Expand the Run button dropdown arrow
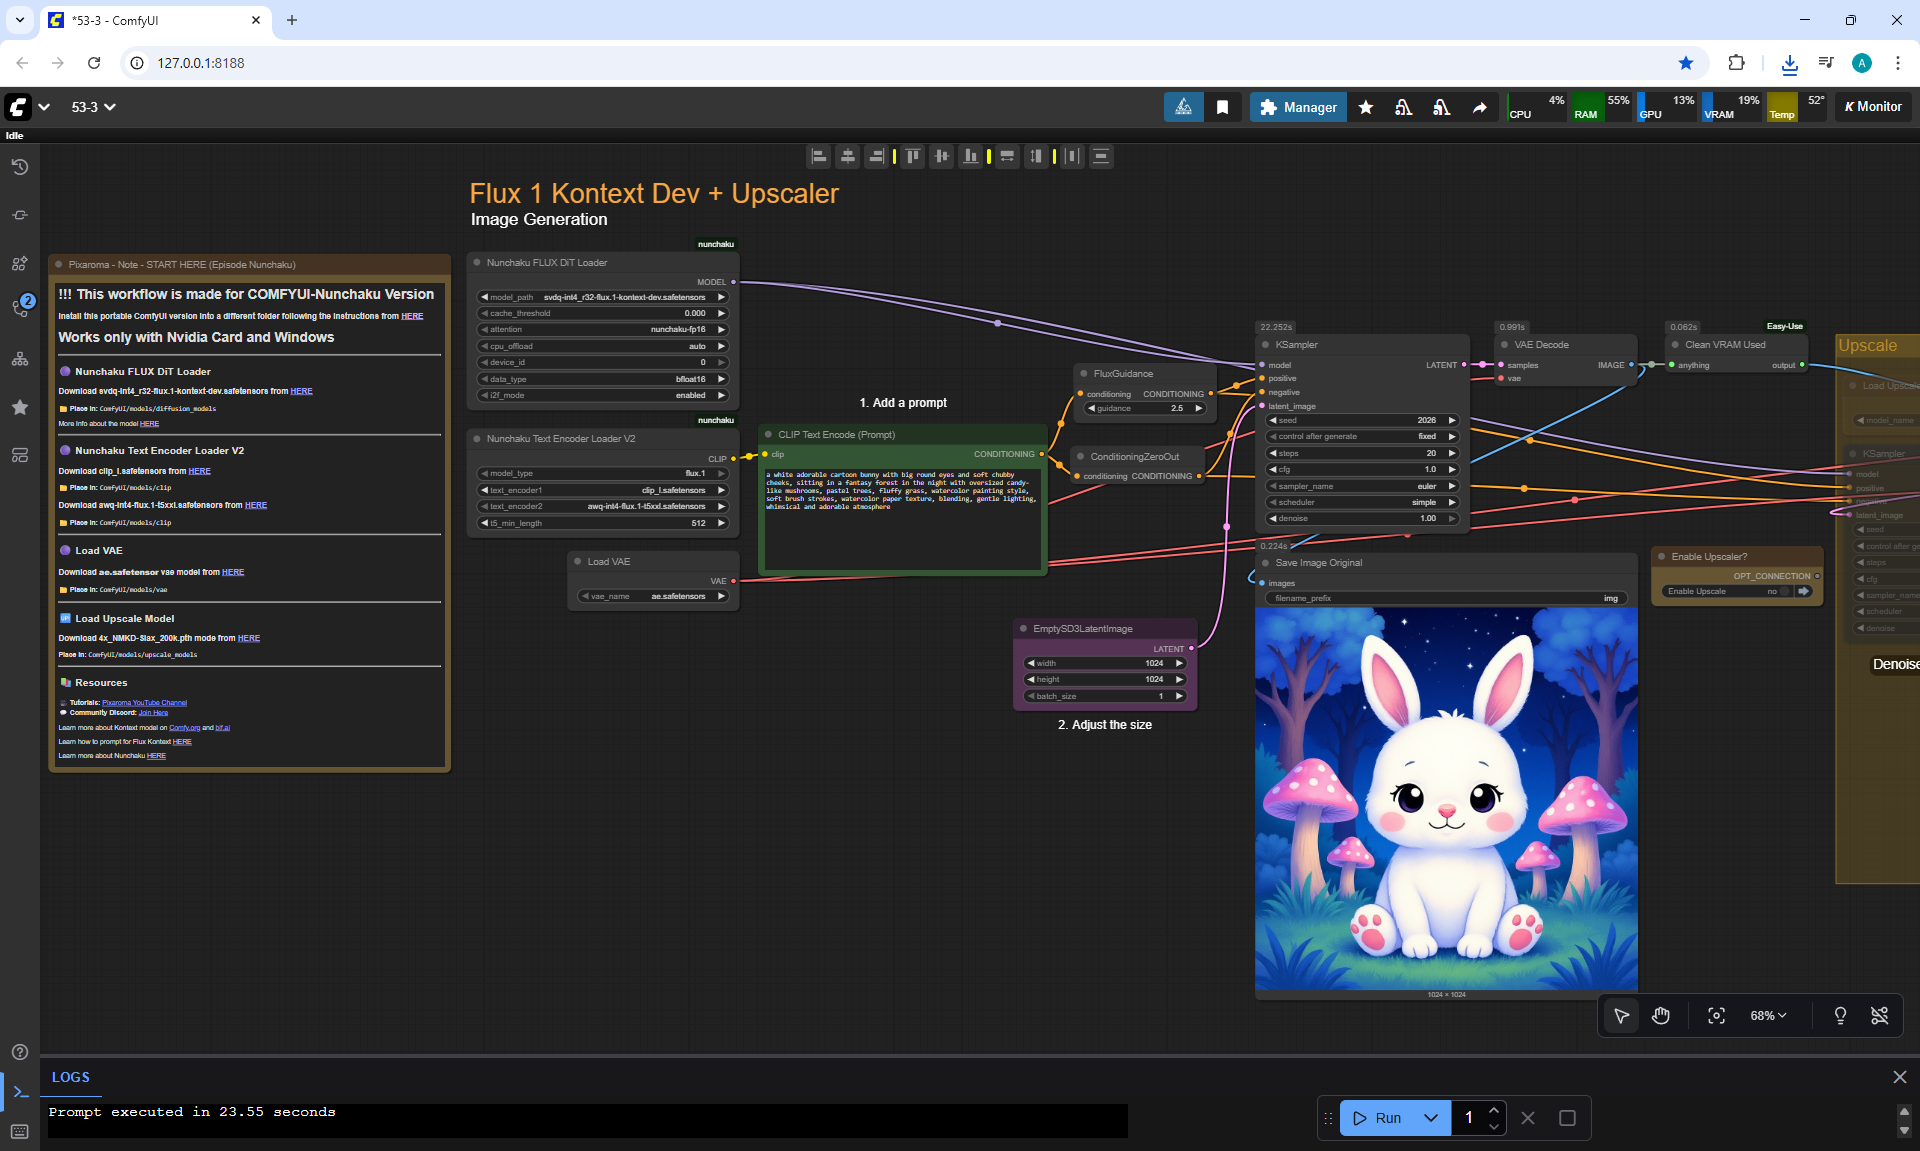 click(1431, 1118)
